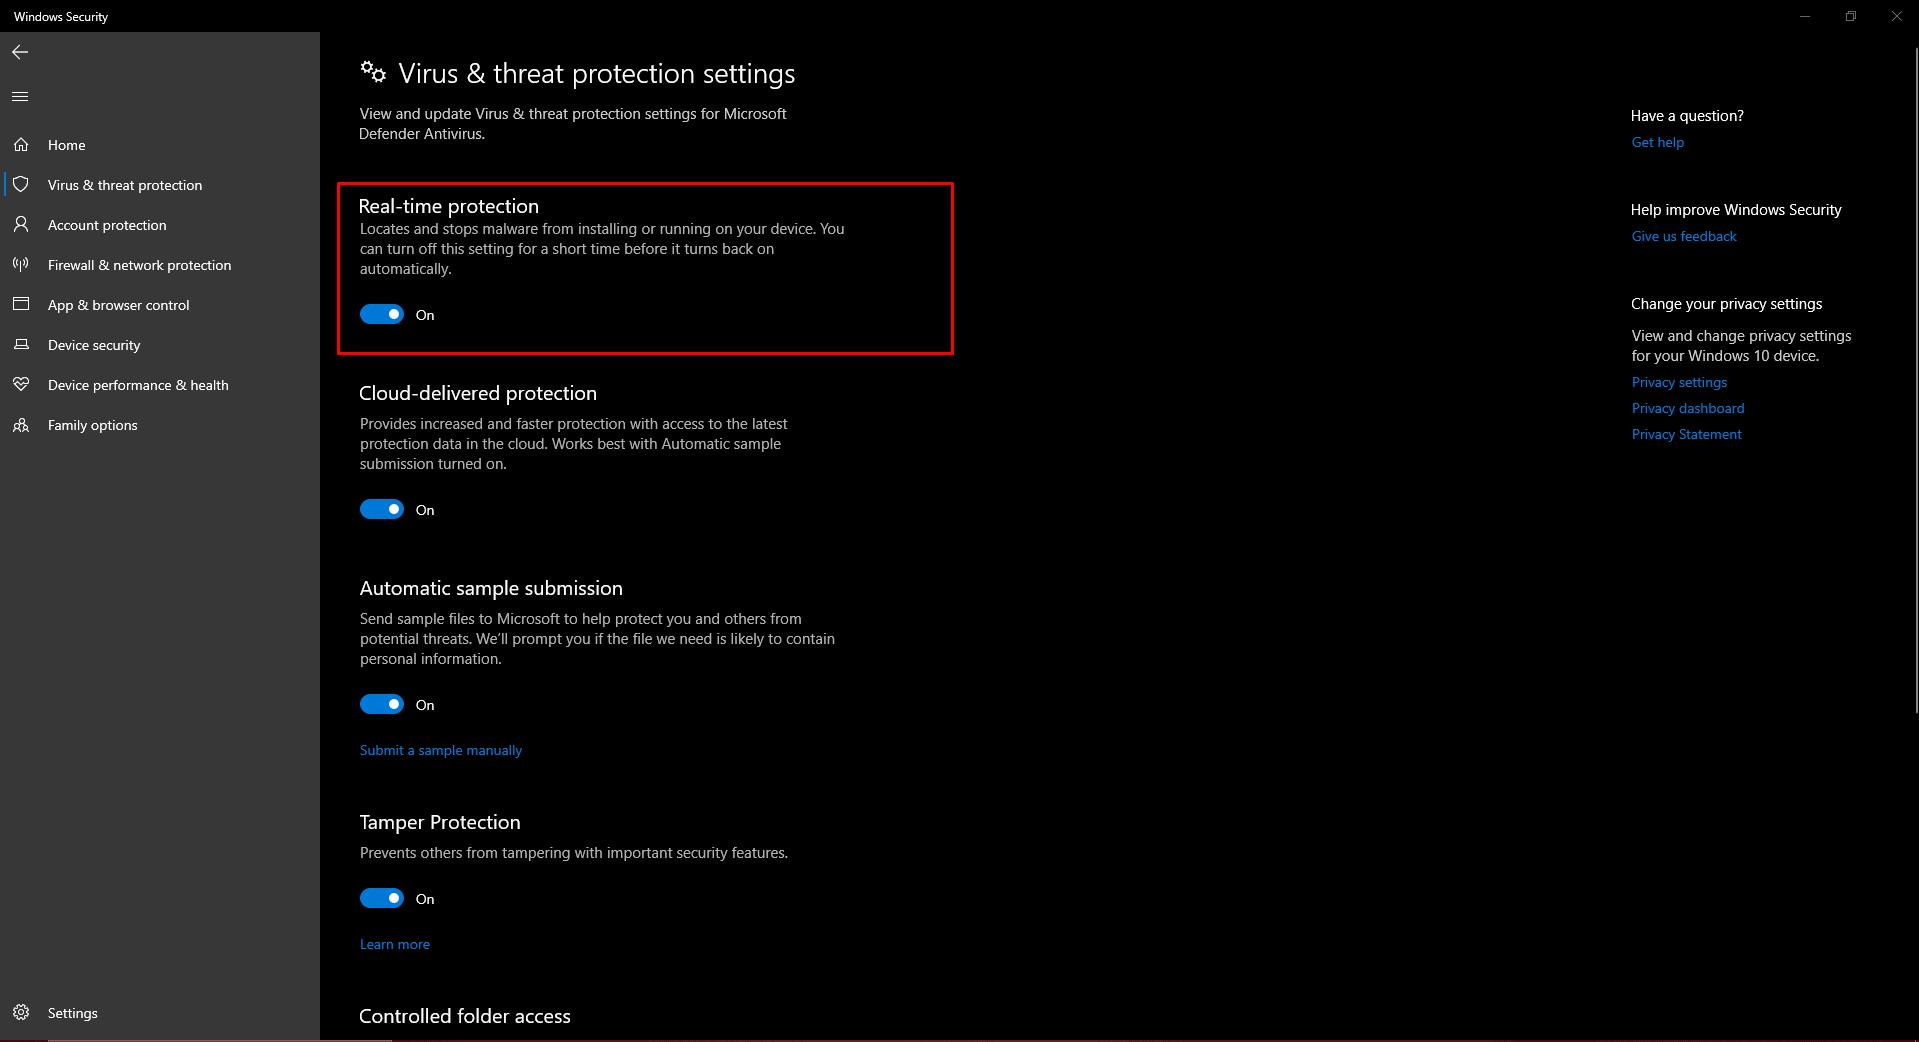
Task: Click 'Help improve Windows Security' text
Action: 1736,210
